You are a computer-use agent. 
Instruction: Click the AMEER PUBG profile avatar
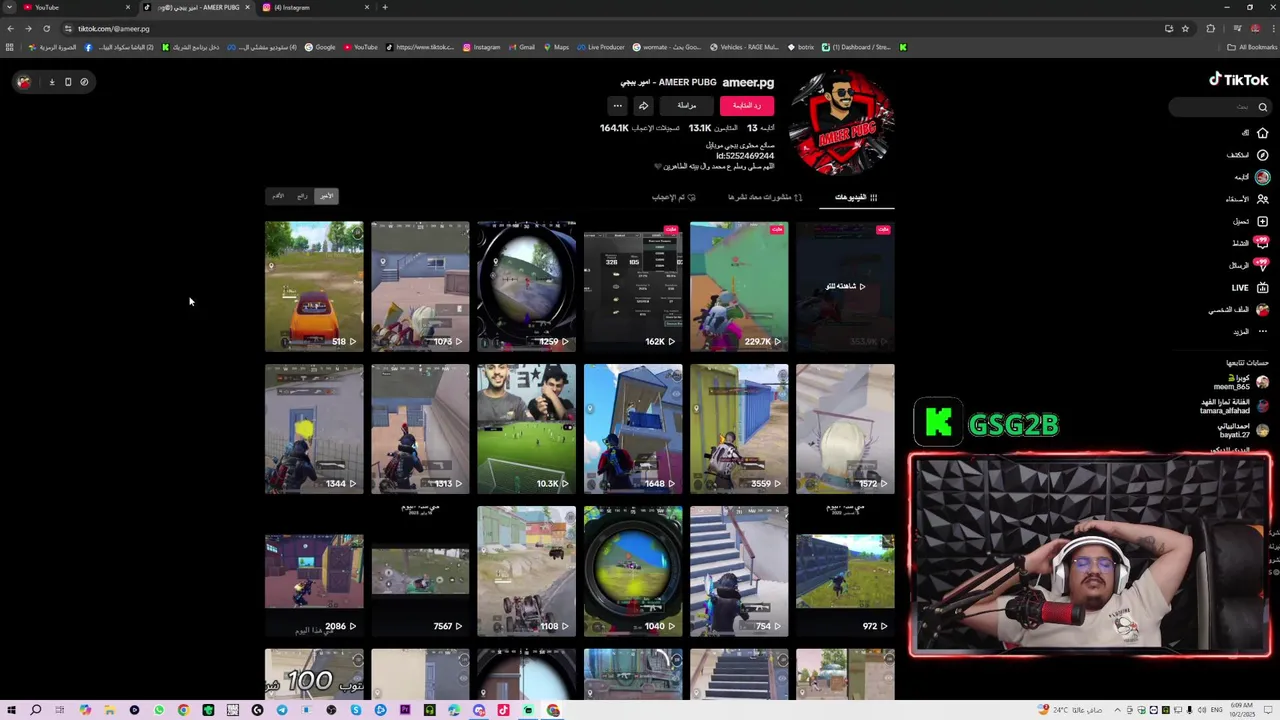841,122
